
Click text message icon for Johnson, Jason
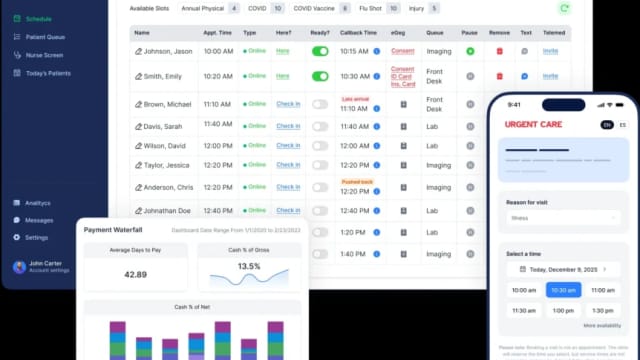[524, 51]
